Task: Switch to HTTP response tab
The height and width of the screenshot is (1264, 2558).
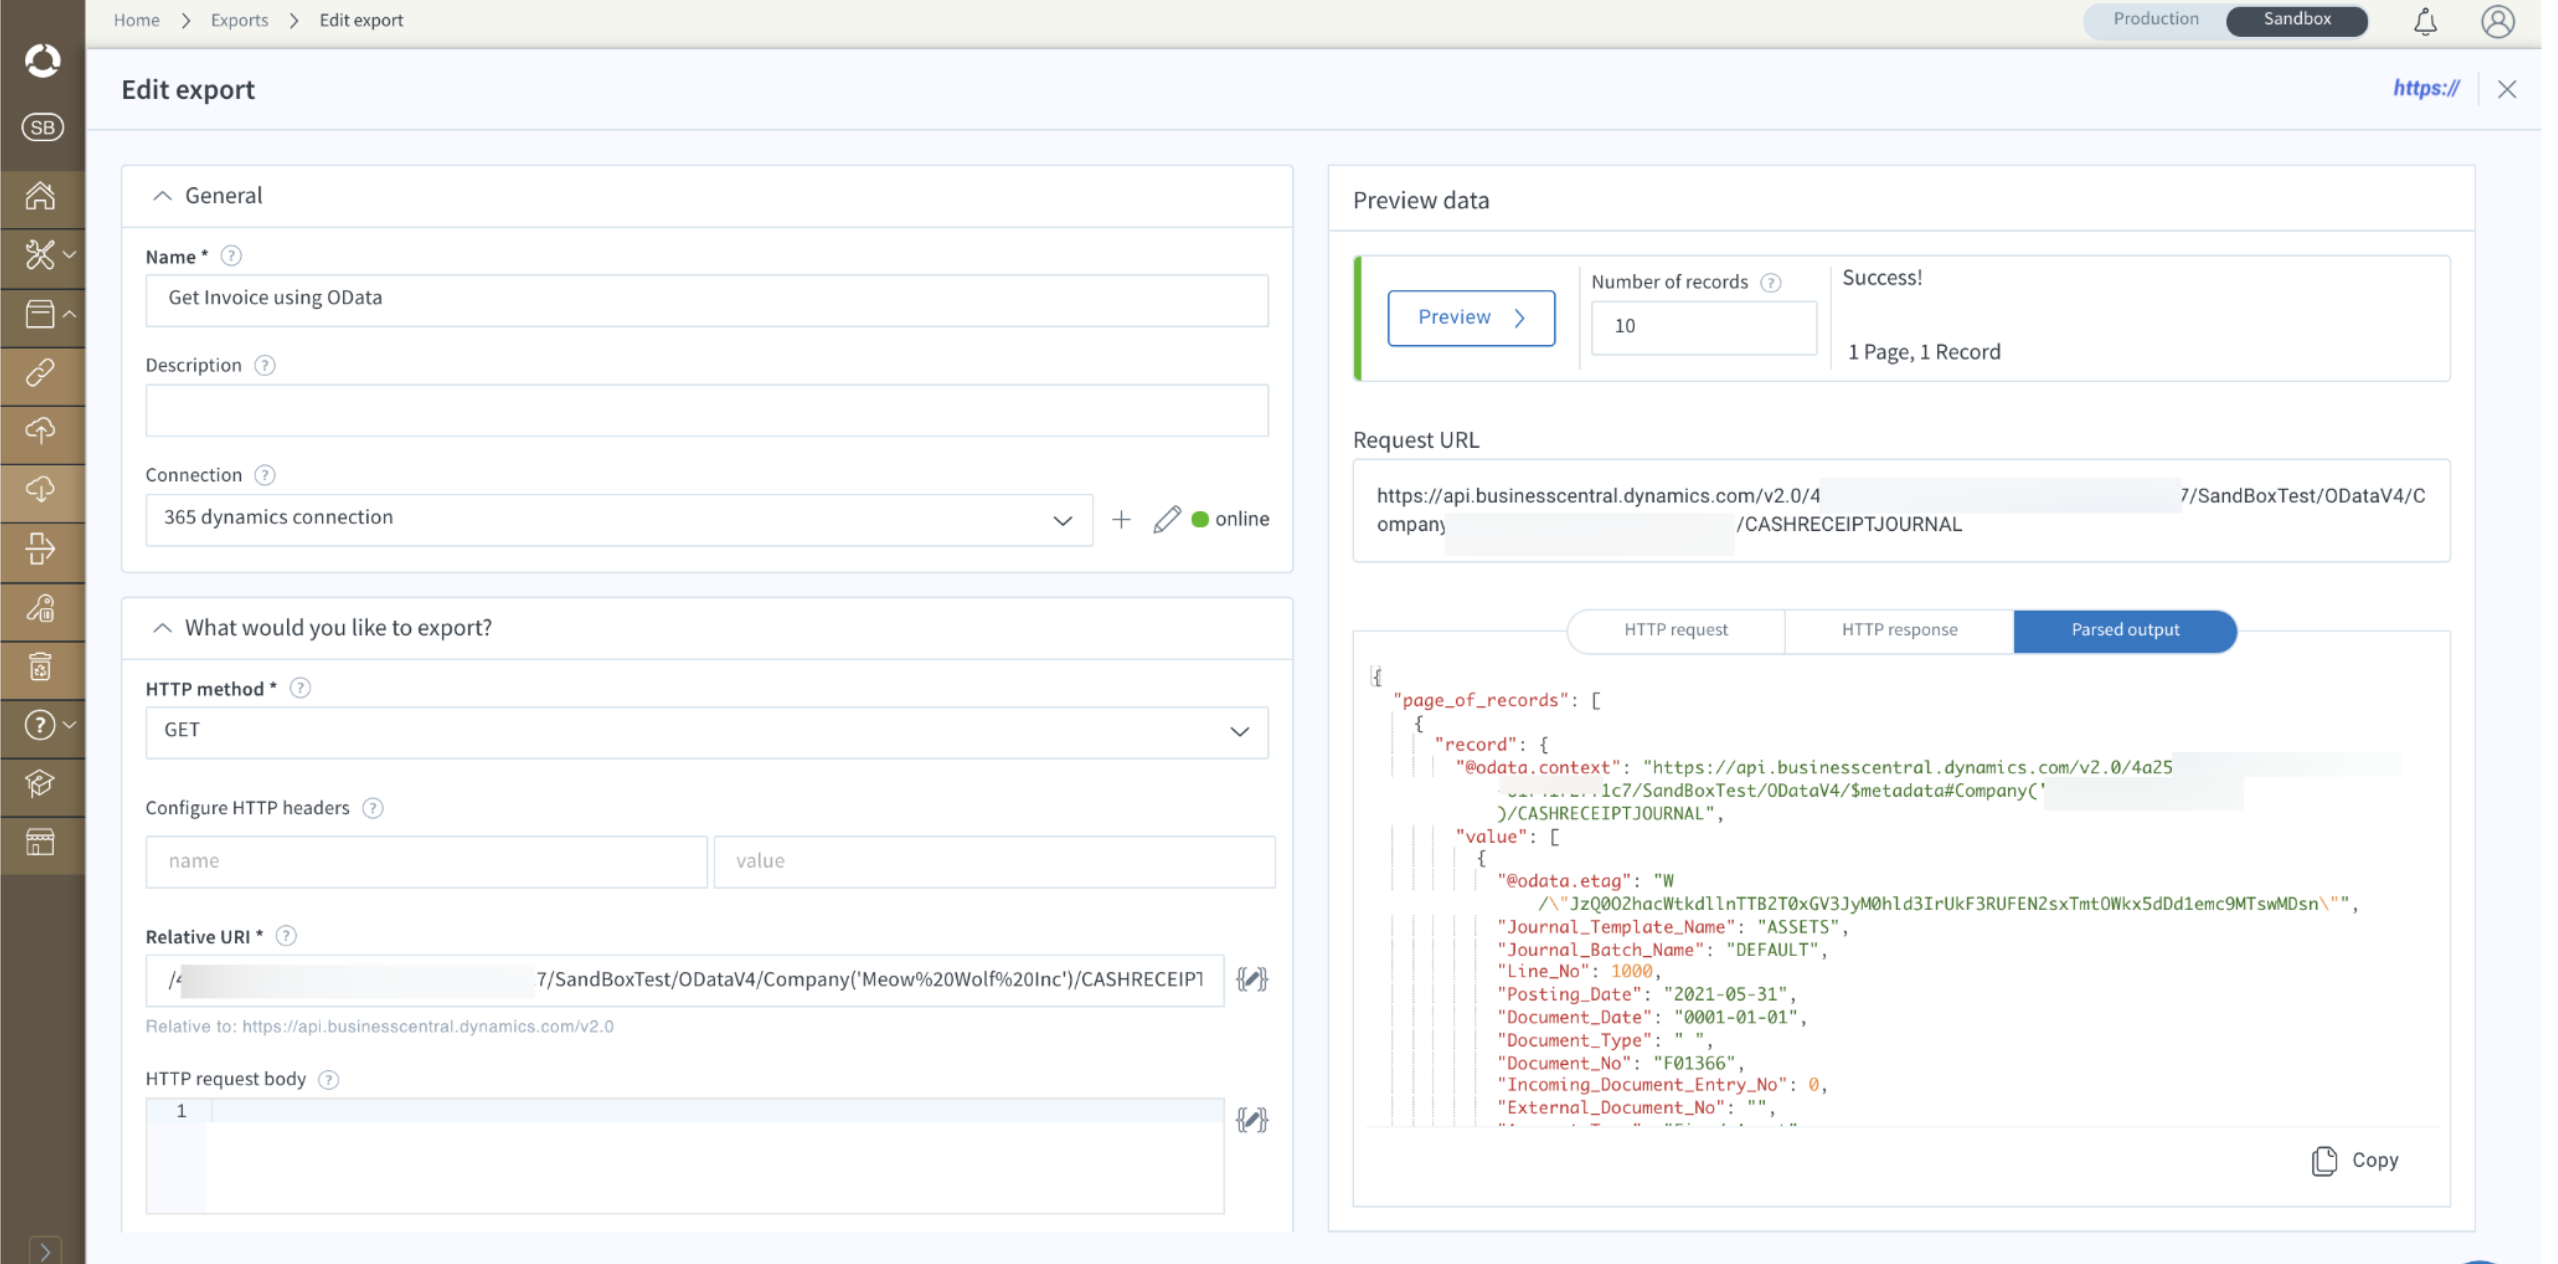Action: coord(1899,630)
